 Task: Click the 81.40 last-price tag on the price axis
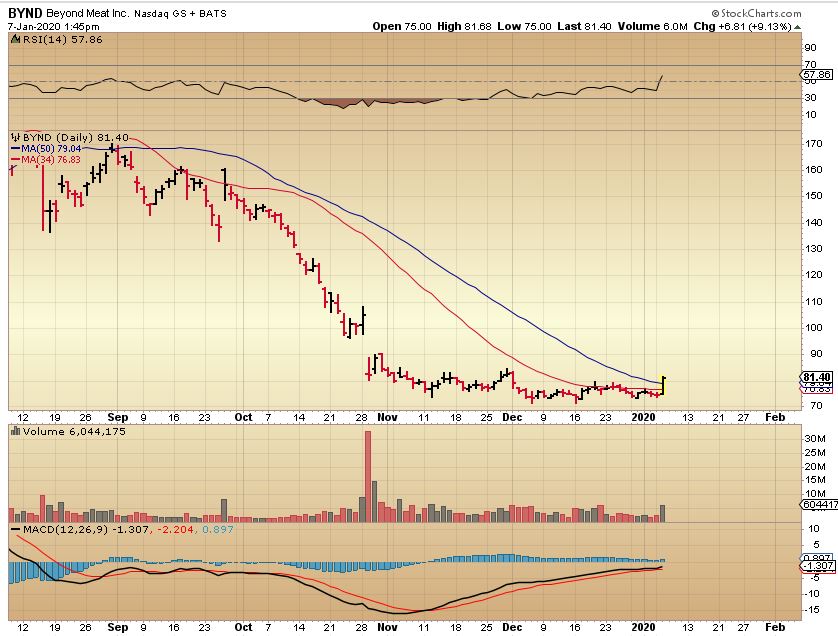817,377
